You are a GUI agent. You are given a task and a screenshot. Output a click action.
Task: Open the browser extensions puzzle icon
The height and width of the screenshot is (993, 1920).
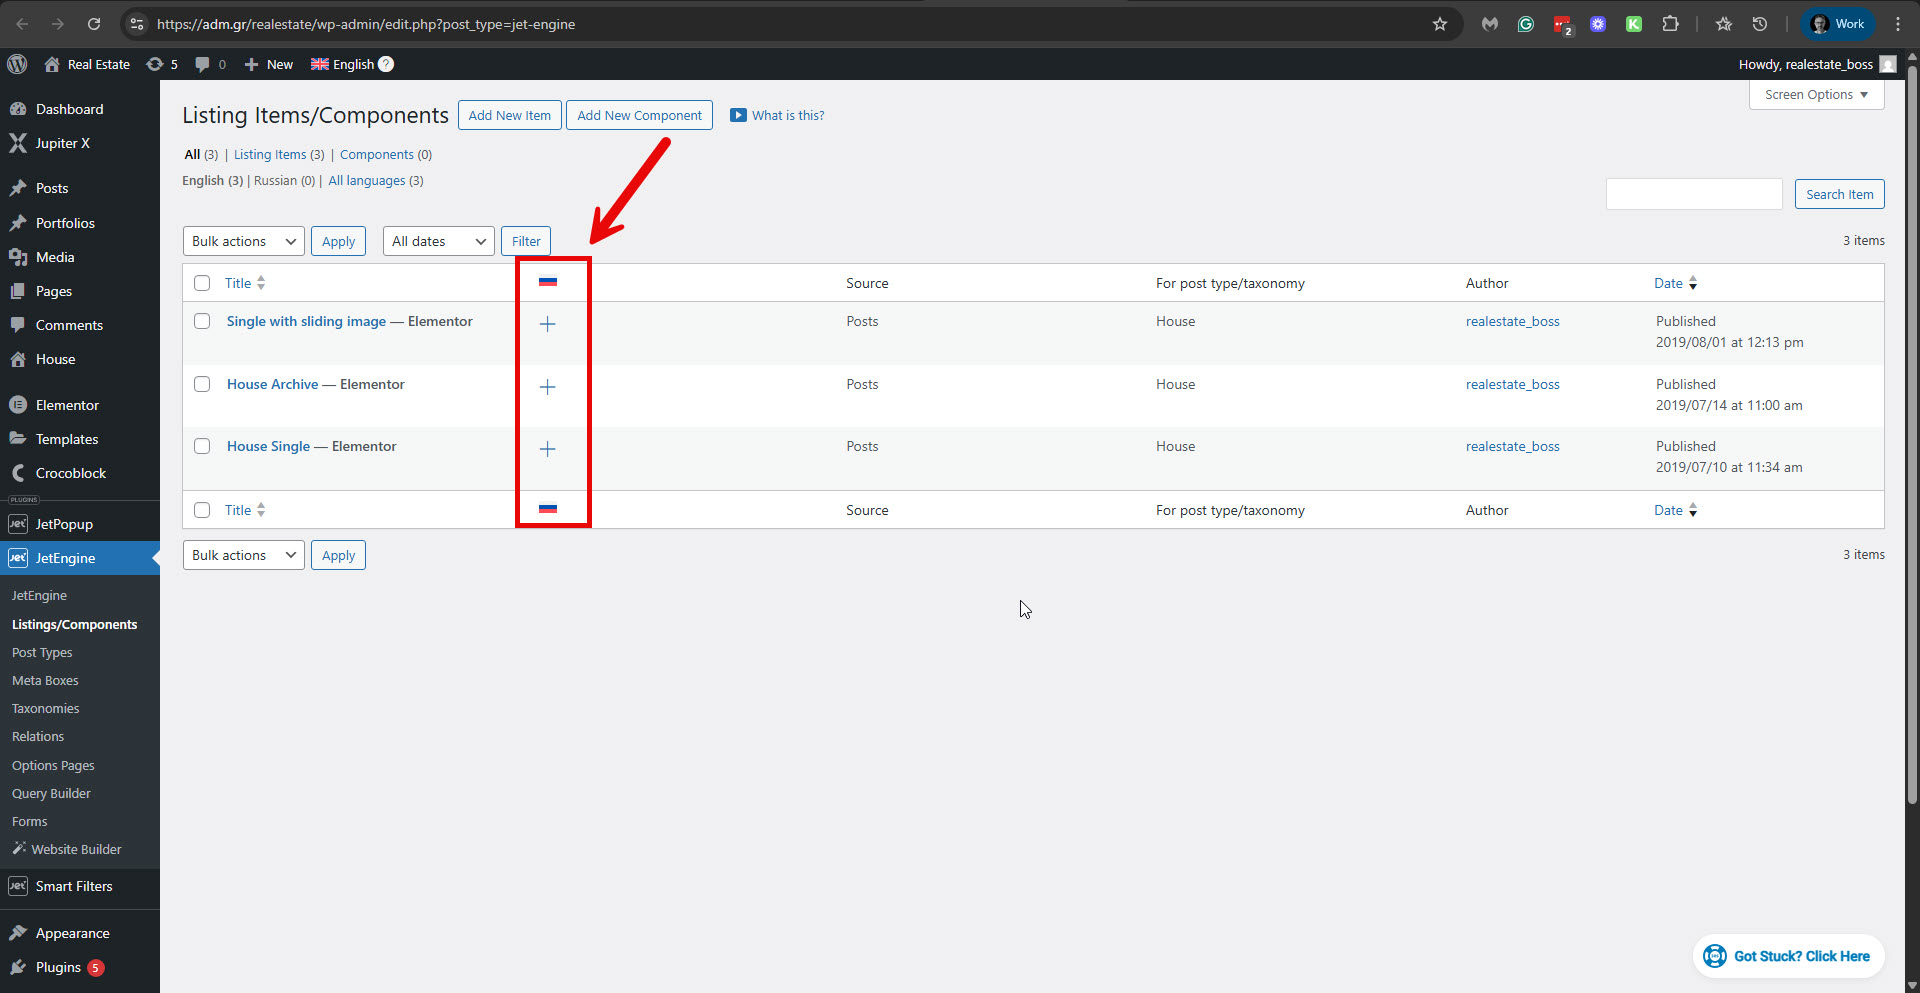(1670, 24)
